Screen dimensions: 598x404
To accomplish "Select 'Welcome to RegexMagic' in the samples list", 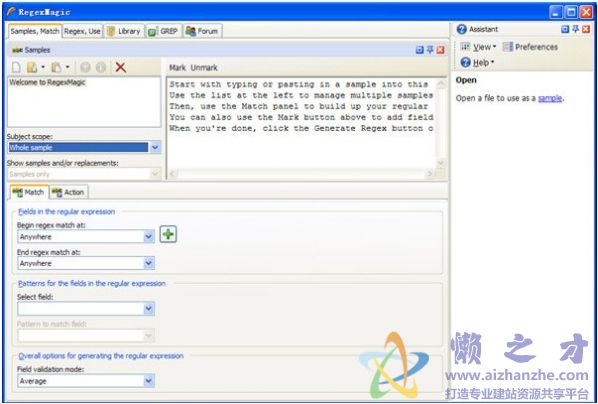I will pos(47,82).
